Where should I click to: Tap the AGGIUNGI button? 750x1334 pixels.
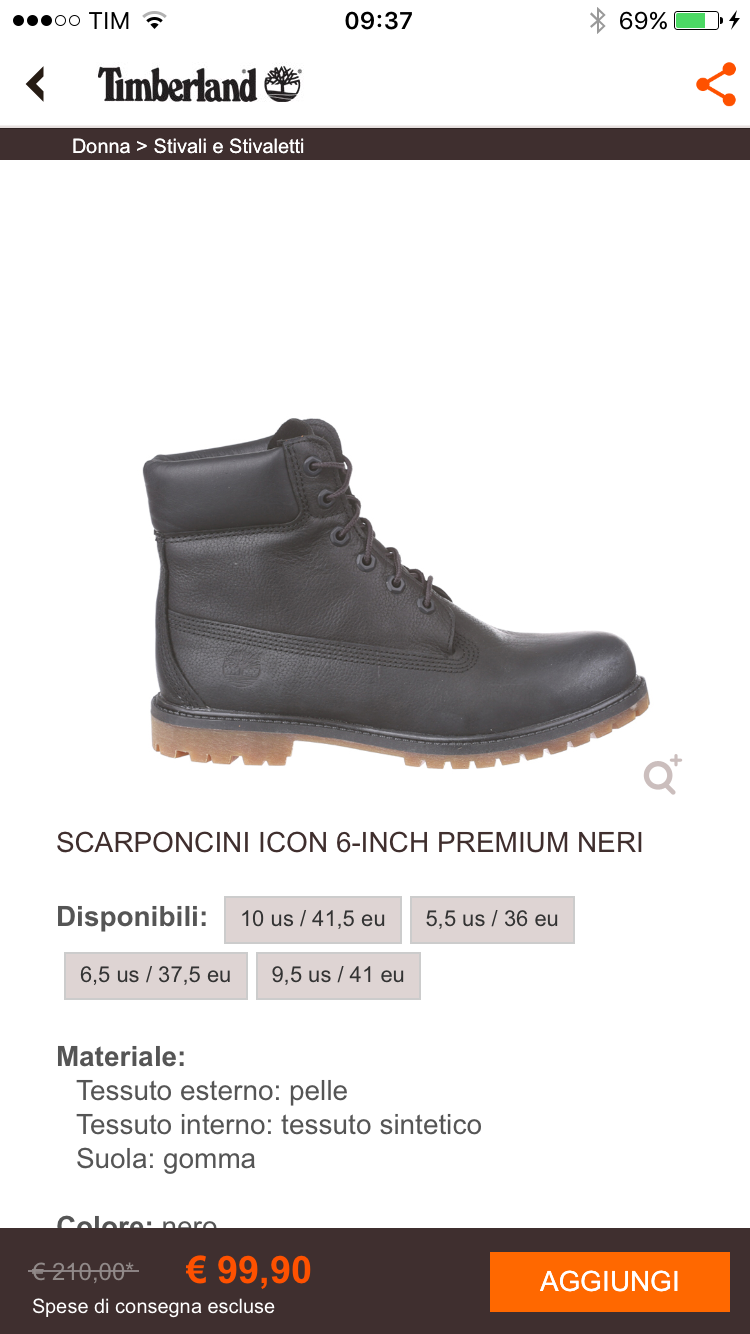tap(610, 1281)
